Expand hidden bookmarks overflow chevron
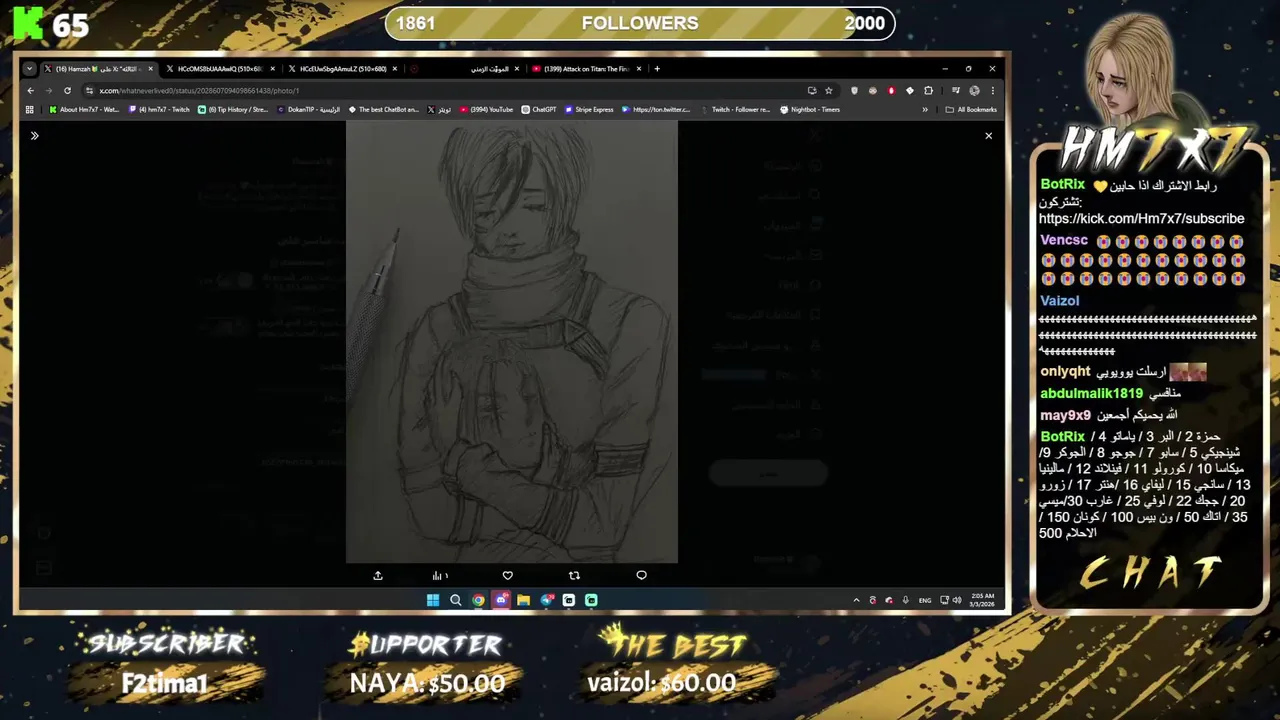Image resolution: width=1280 pixels, height=720 pixels. [925, 110]
